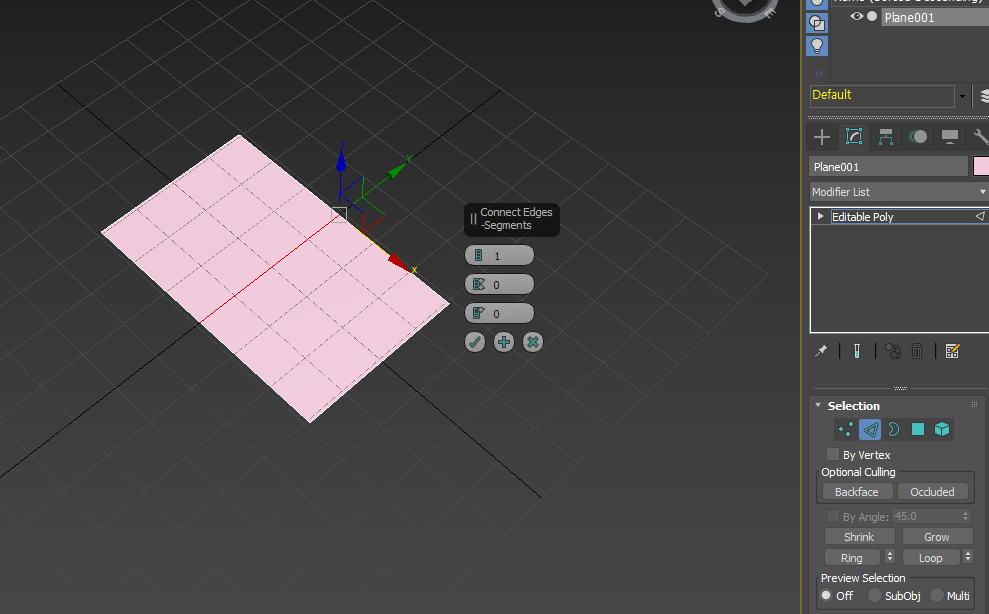Select Multi preview selection radio
This screenshot has height=614, width=989.
937,595
